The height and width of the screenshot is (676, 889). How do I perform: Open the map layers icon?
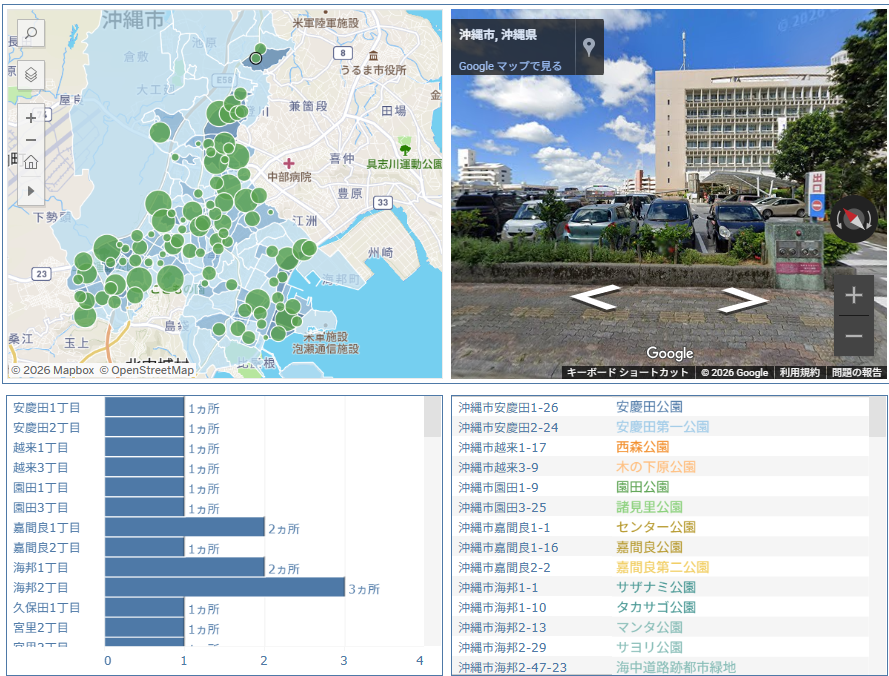click(x=31, y=74)
